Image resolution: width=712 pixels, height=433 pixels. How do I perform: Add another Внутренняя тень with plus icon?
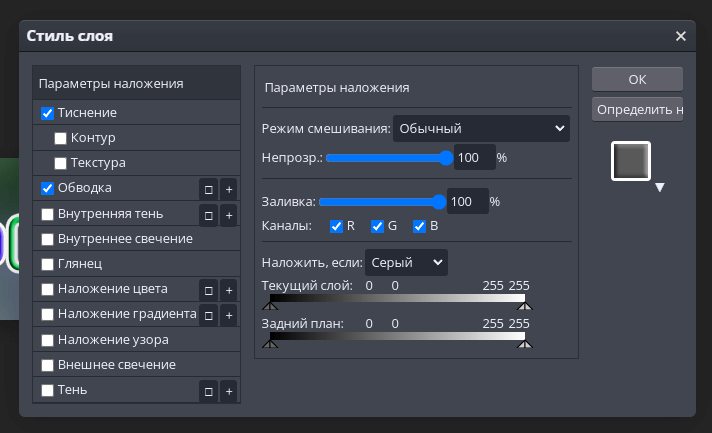point(229,215)
